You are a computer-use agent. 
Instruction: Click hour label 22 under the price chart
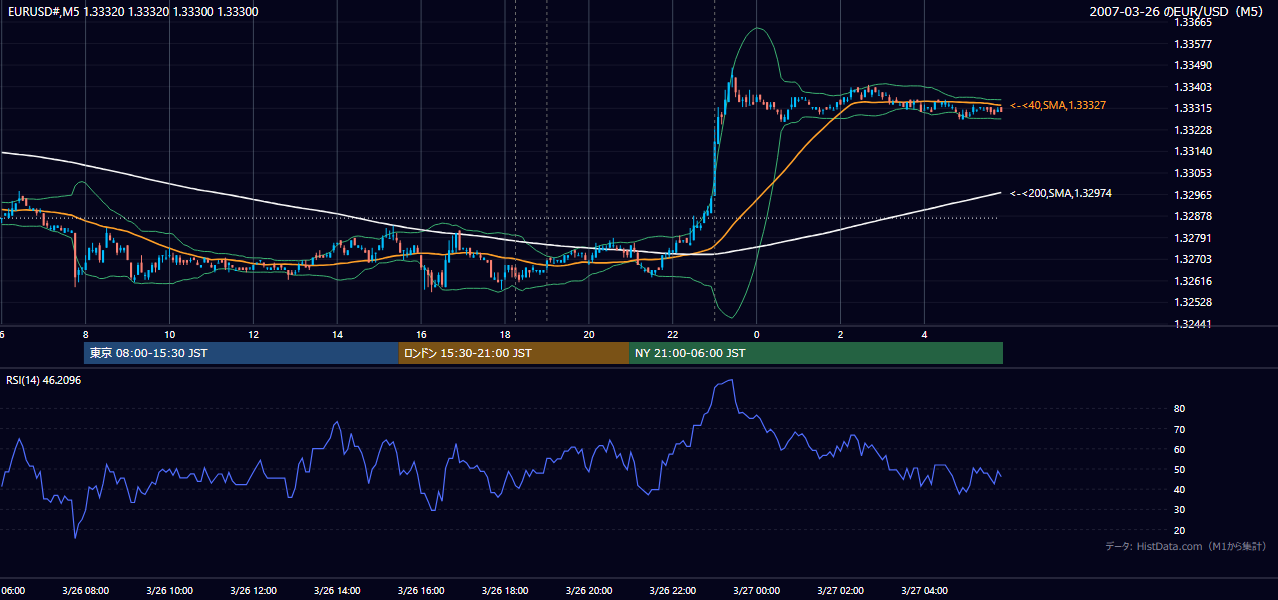point(673,334)
